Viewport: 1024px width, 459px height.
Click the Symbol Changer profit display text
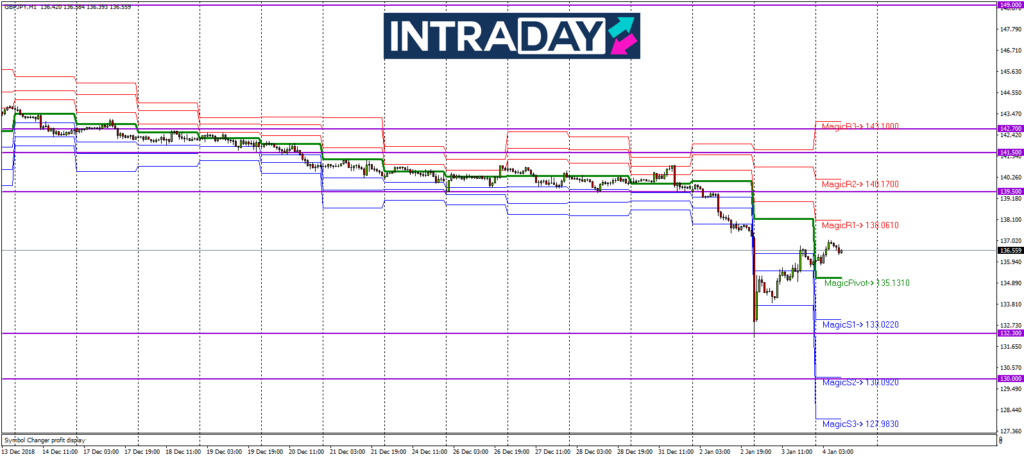point(44,440)
